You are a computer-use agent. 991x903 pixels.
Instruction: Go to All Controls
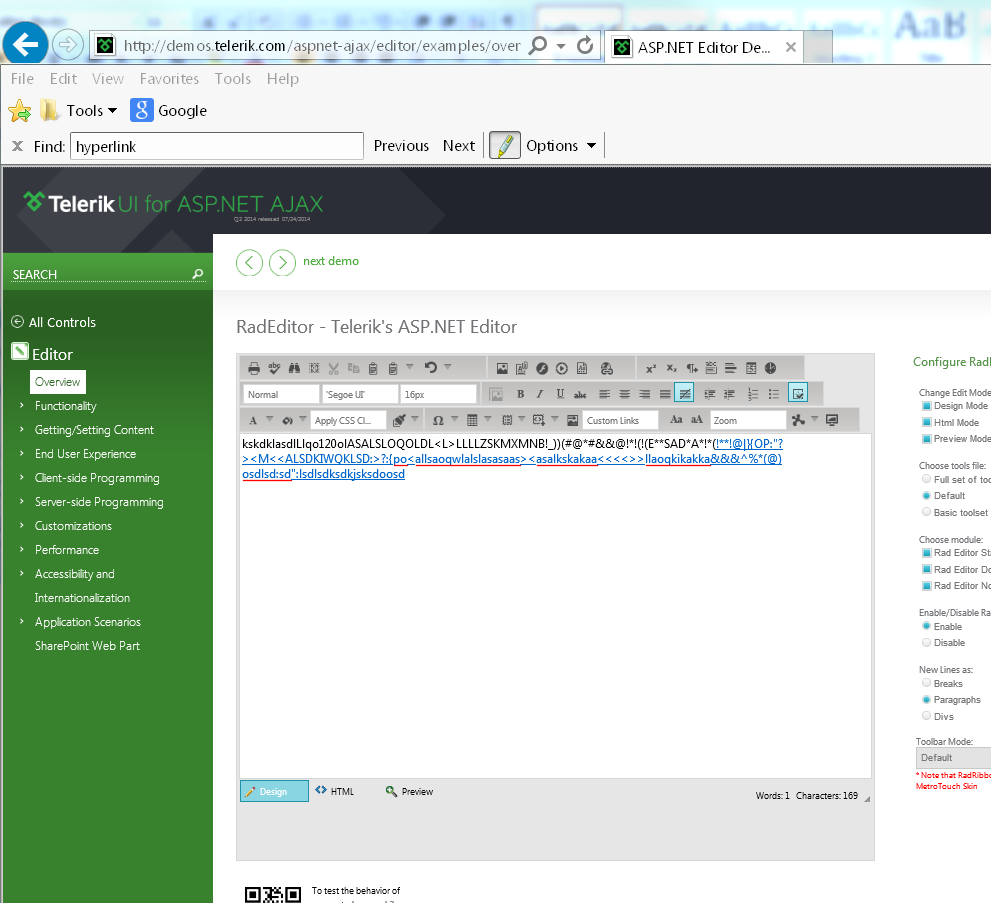pos(54,322)
